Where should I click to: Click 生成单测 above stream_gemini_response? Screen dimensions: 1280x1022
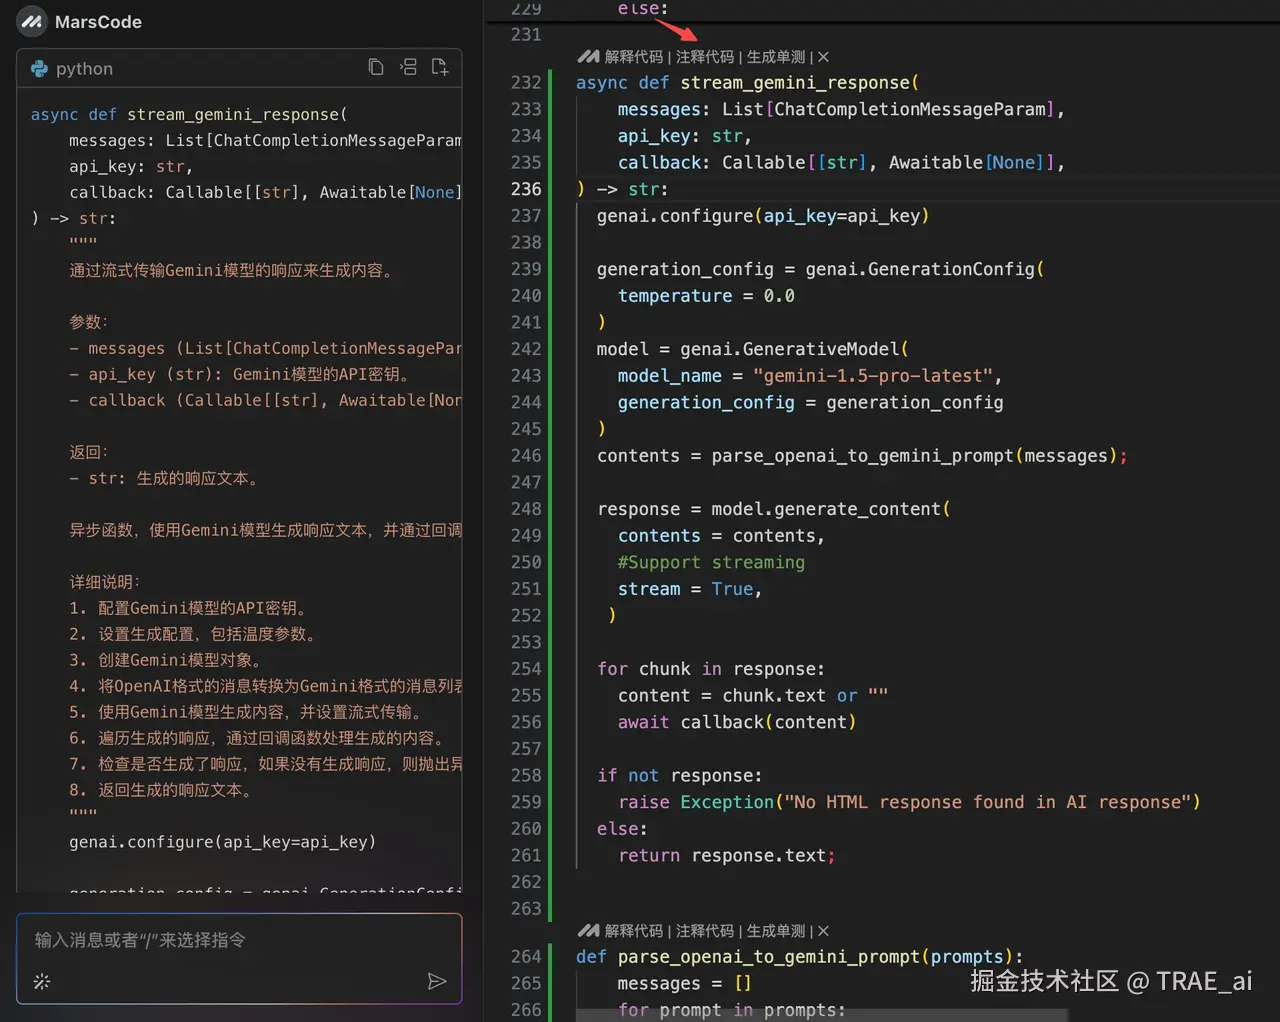coord(776,57)
